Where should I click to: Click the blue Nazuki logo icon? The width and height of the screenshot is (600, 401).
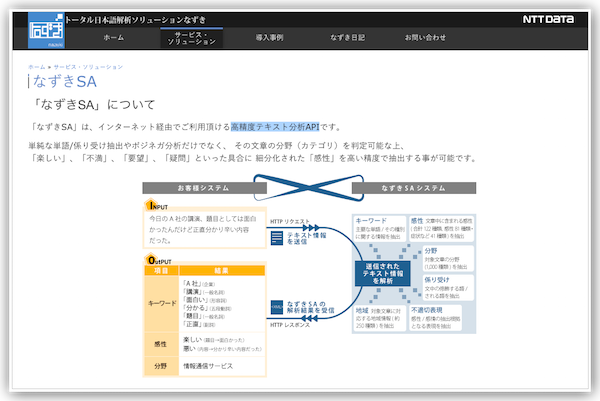click(x=46, y=30)
